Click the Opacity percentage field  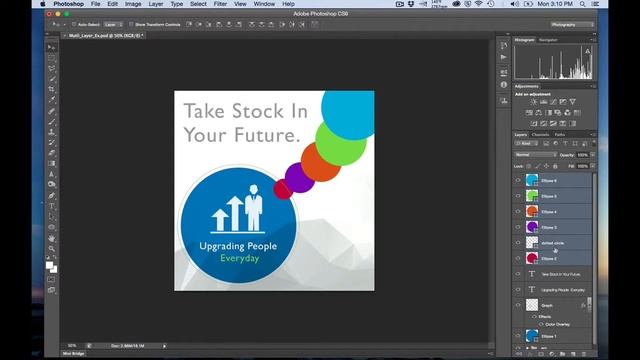tap(583, 155)
